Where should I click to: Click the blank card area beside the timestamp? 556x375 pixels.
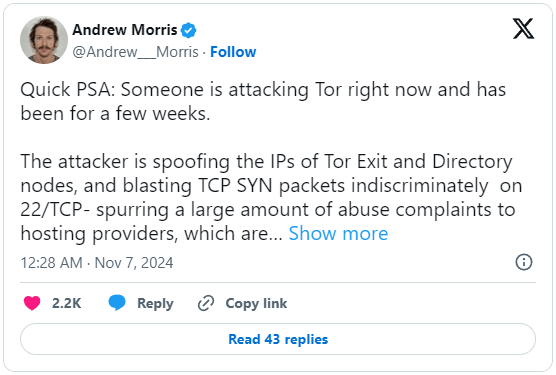(x=343, y=263)
